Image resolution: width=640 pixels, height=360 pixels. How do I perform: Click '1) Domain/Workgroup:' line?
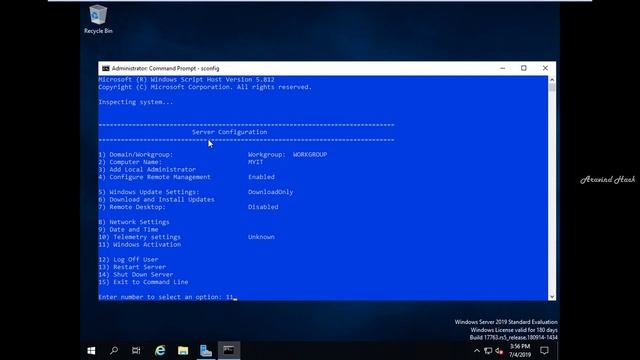pyautogui.click(x=136, y=155)
